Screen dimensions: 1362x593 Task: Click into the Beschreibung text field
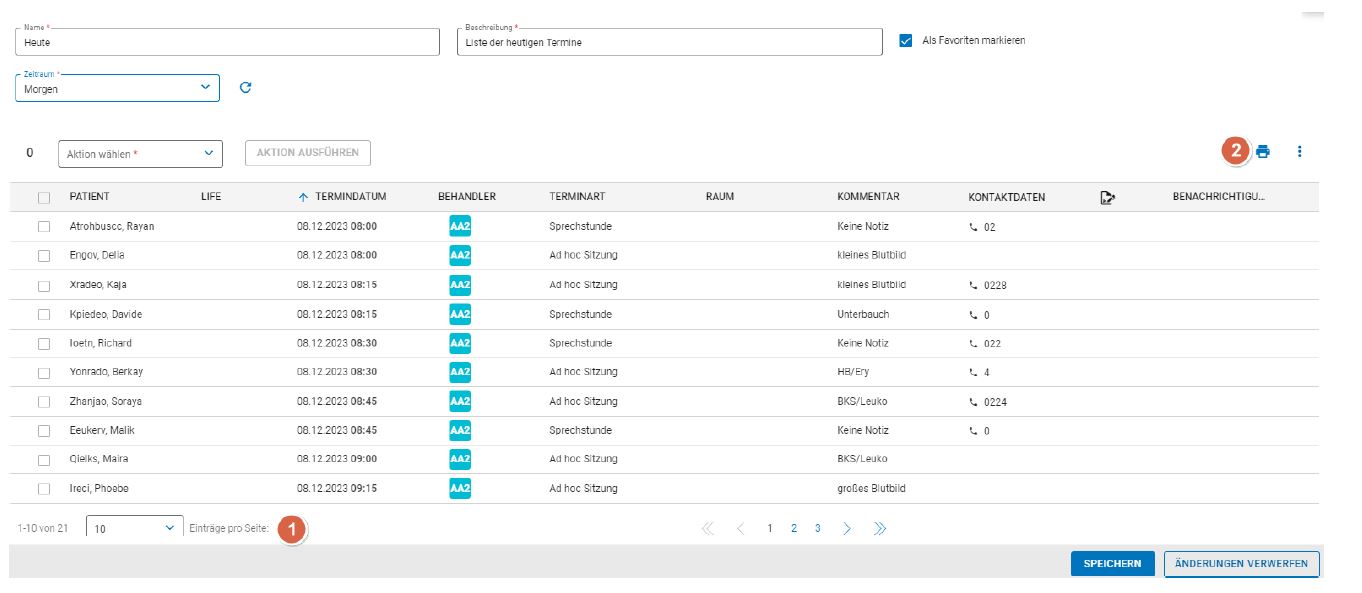click(x=668, y=42)
